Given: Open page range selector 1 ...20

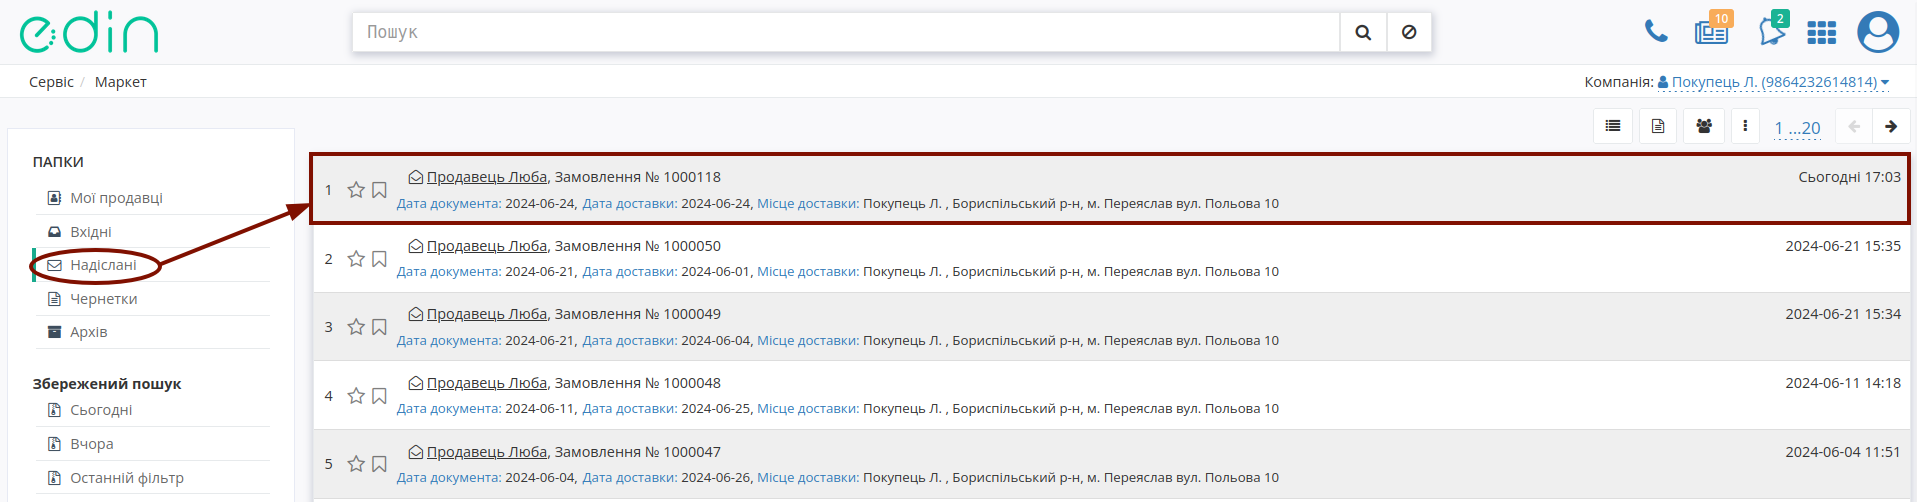Looking at the screenshot, I should [1797, 128].
